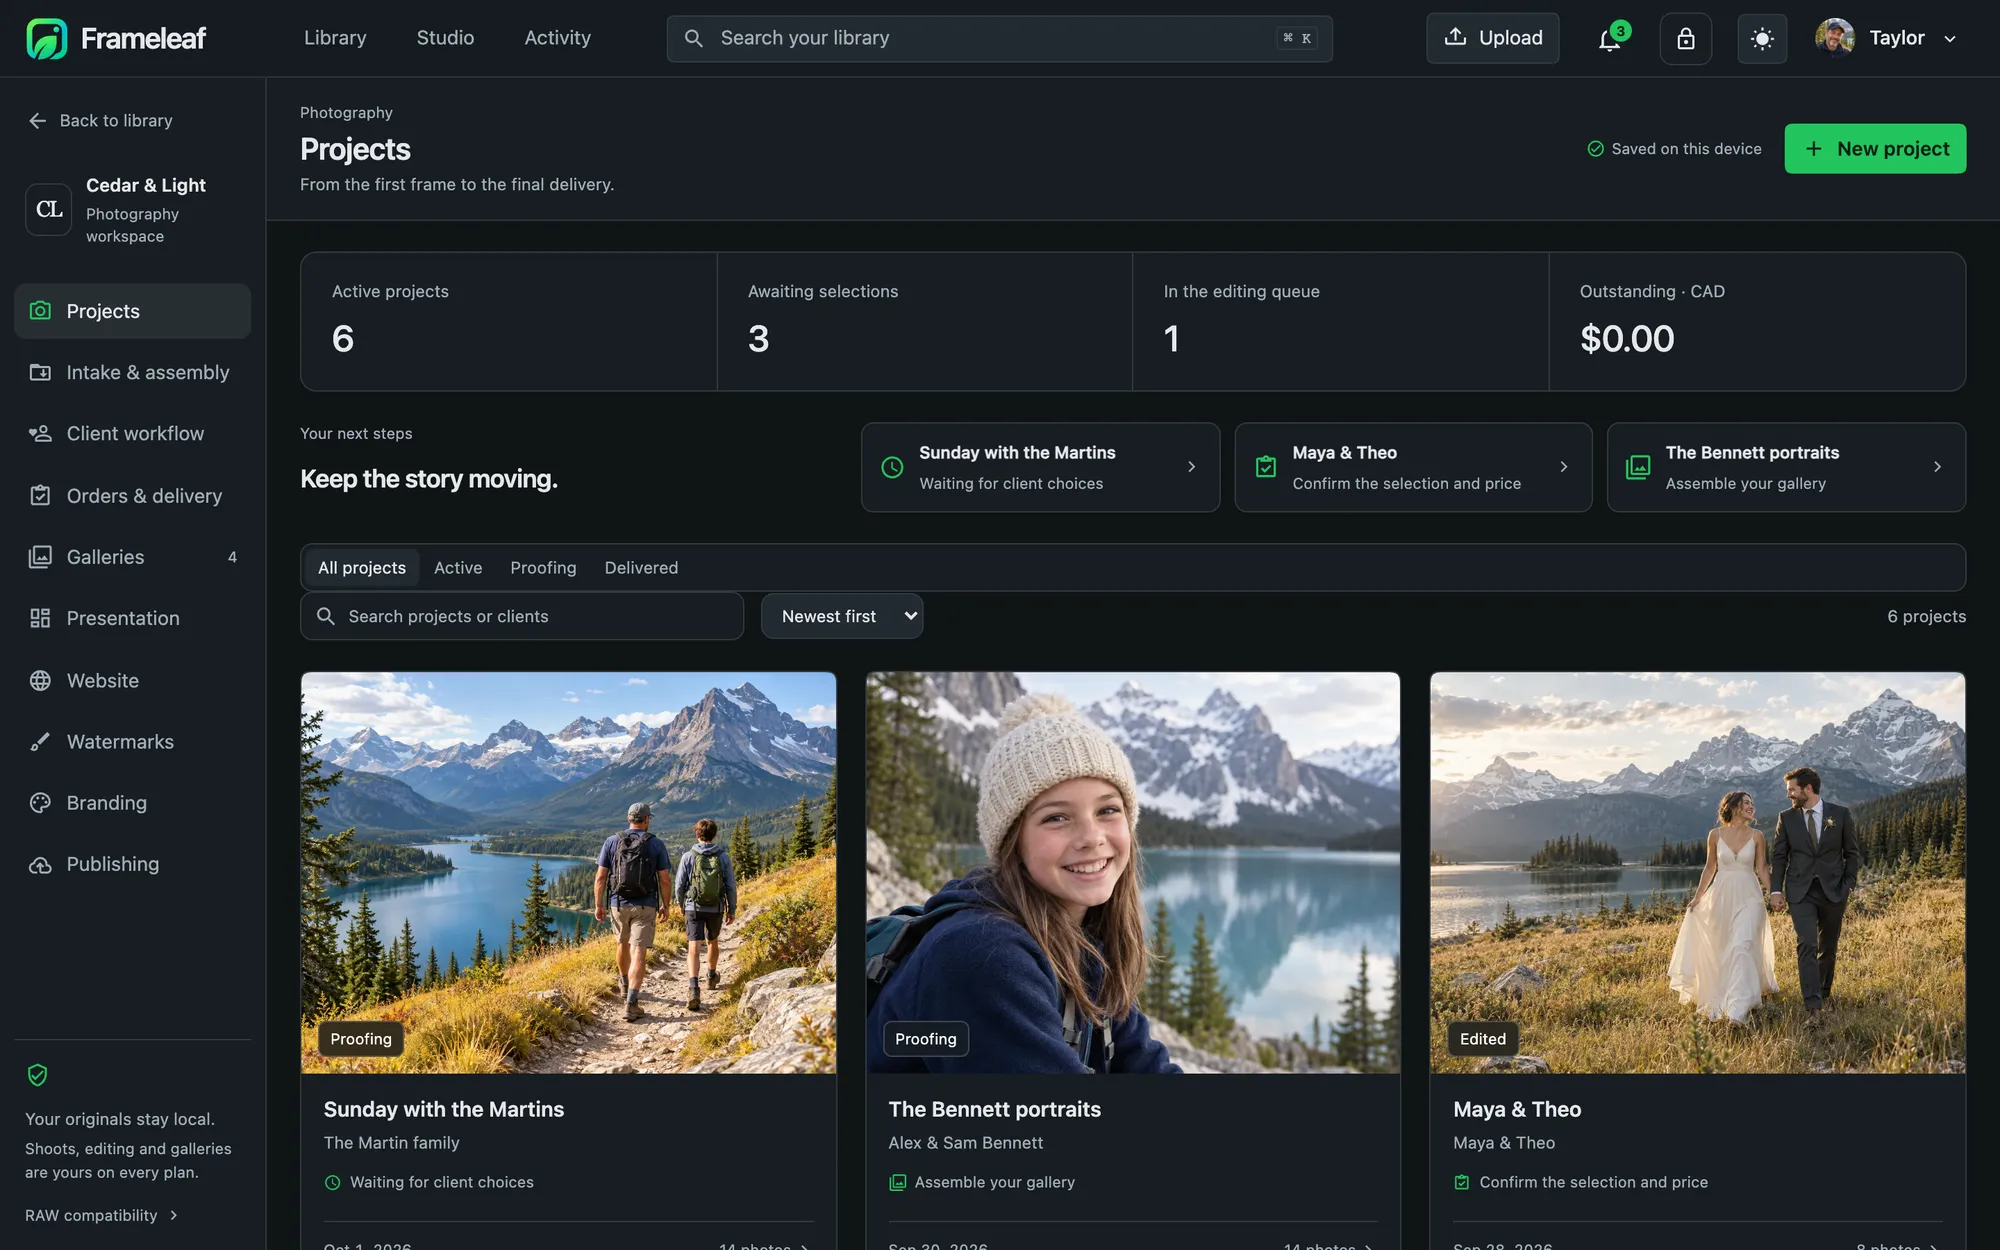Viewport: 2000px width, 1250px height.
Task: Click the CL workspace avatar
Action: (x=49, y=209)
